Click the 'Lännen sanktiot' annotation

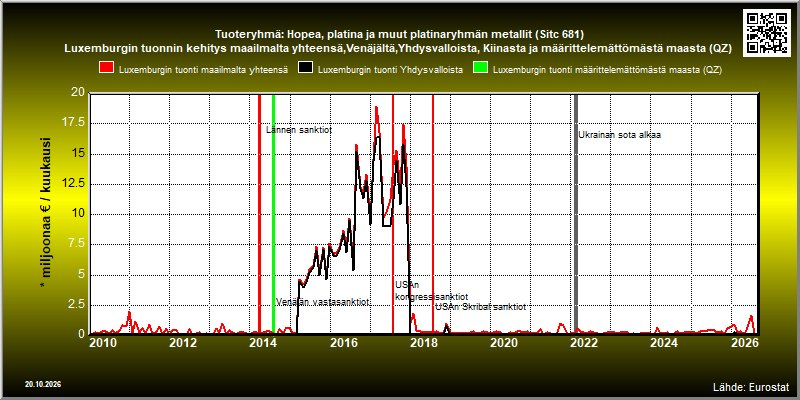point(299,130)
